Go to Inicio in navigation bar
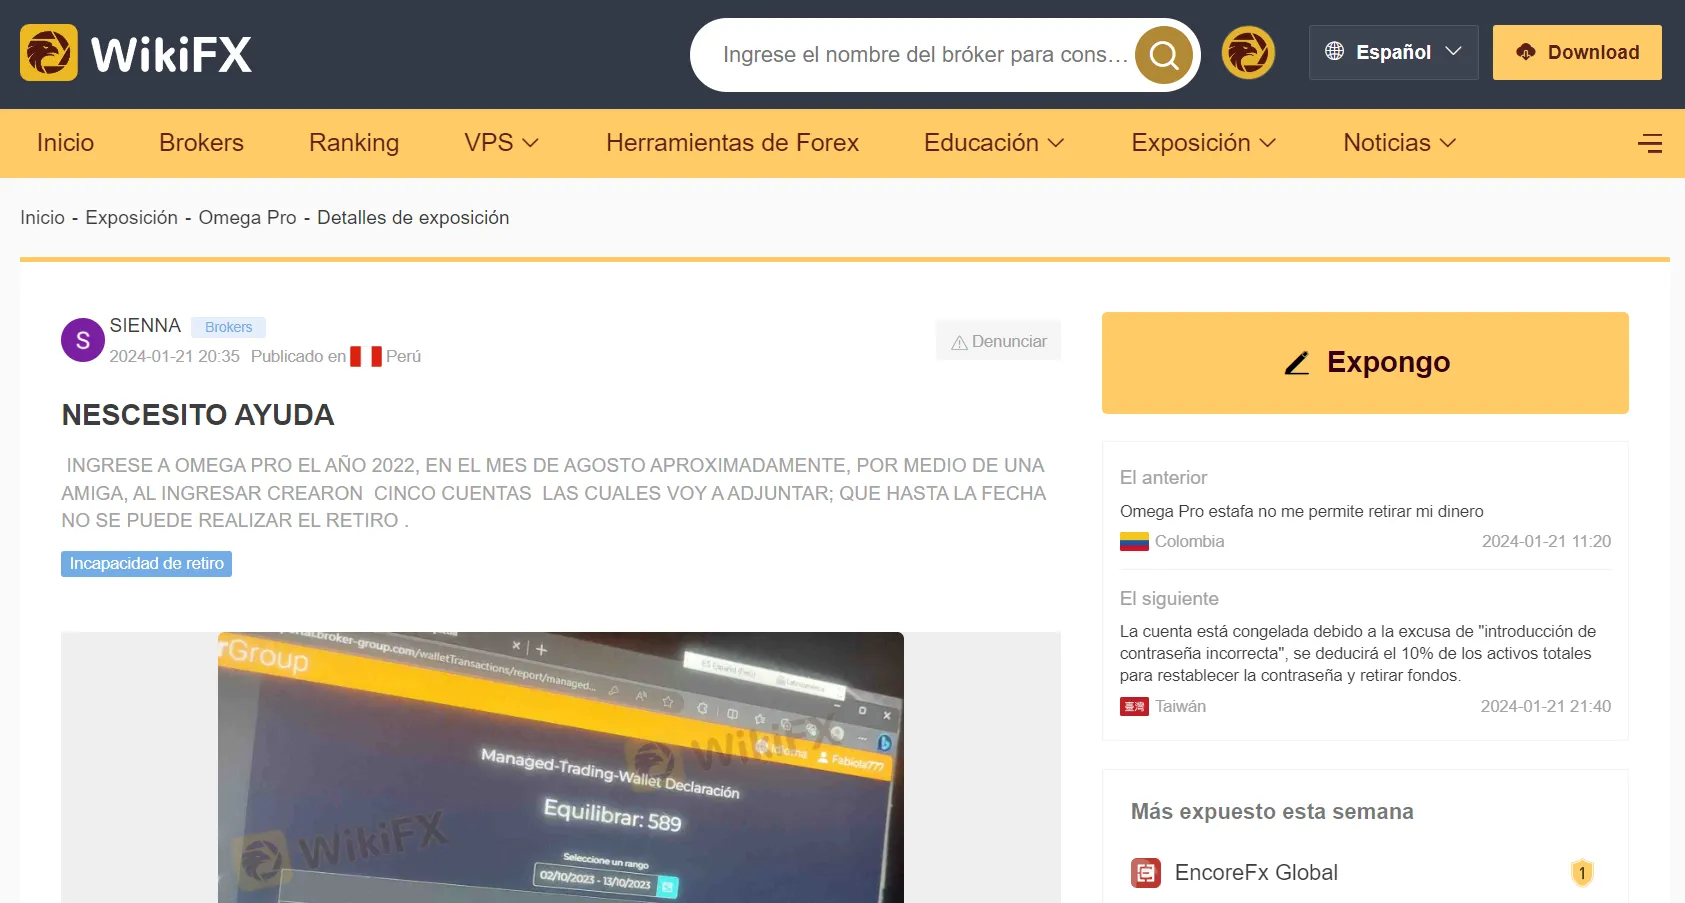Screen dimensions: 1685x903 pyautogui.click(x=65, y=143)
